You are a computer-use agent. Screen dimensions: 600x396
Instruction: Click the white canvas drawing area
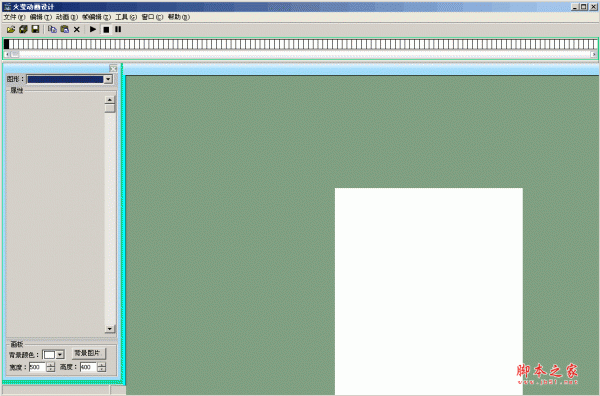tap(429, 291)
